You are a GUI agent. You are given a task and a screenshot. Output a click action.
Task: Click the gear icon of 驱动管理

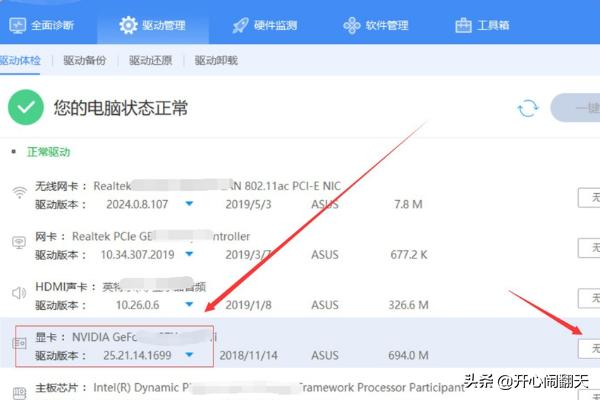coord(128,25)
